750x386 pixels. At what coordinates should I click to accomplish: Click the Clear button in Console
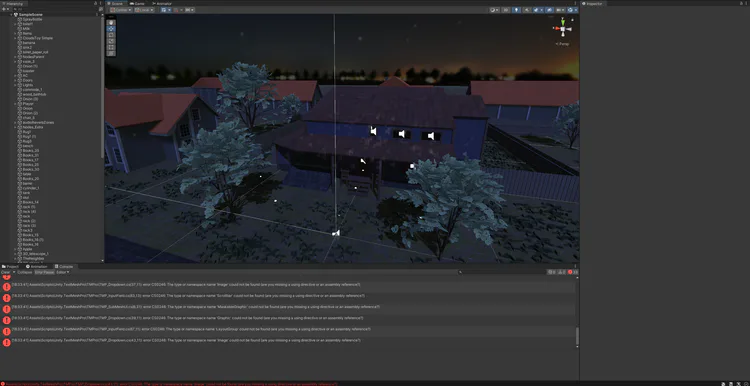tap(6, 272)
